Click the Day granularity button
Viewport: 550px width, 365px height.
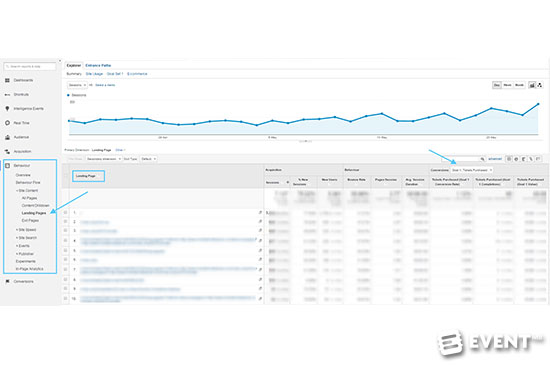497,85
